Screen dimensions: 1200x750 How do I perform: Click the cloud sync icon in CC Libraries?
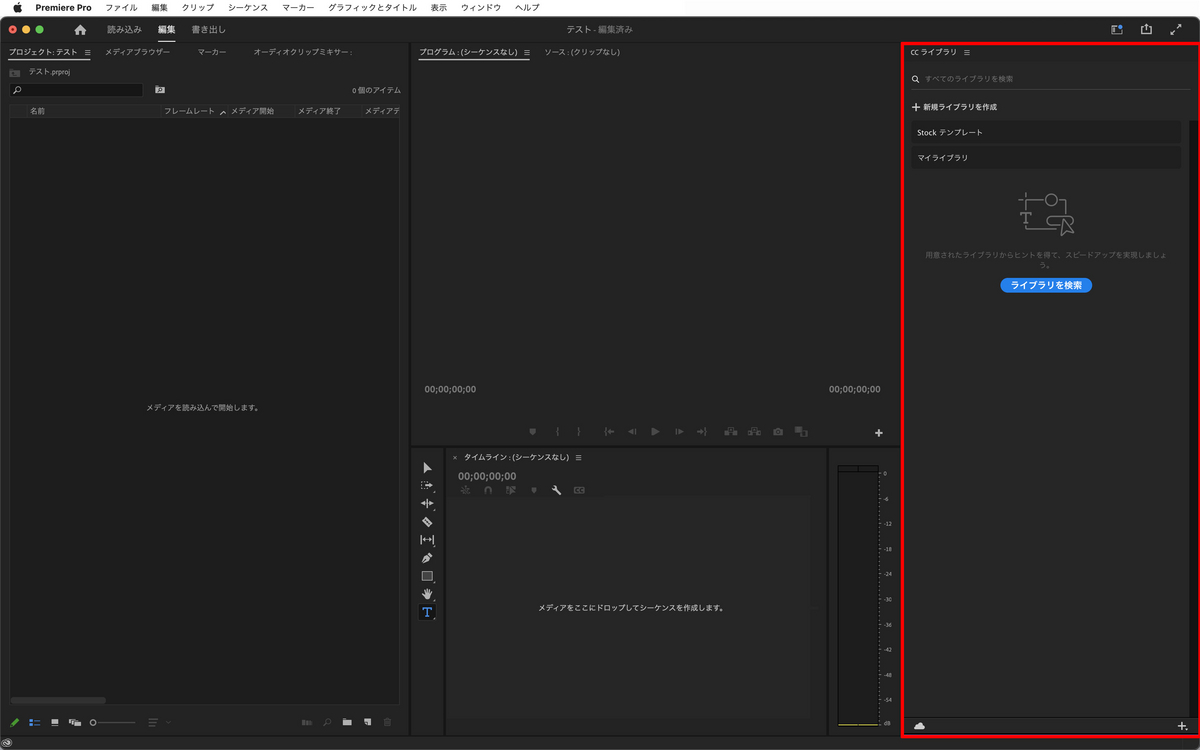[x=919, y=726]
